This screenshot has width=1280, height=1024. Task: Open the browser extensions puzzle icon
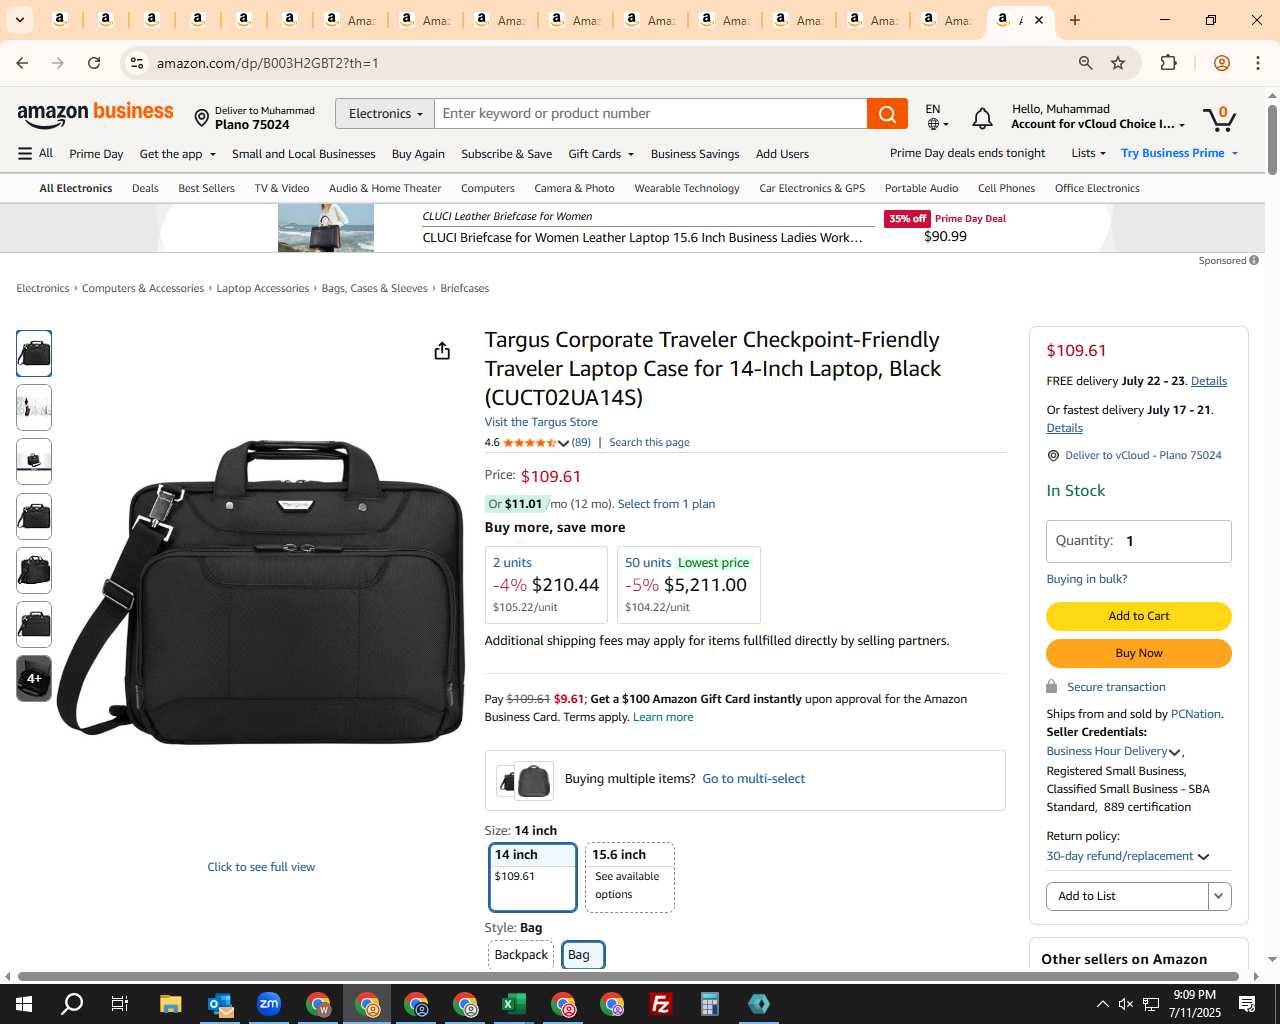(x=1168, y=63)
